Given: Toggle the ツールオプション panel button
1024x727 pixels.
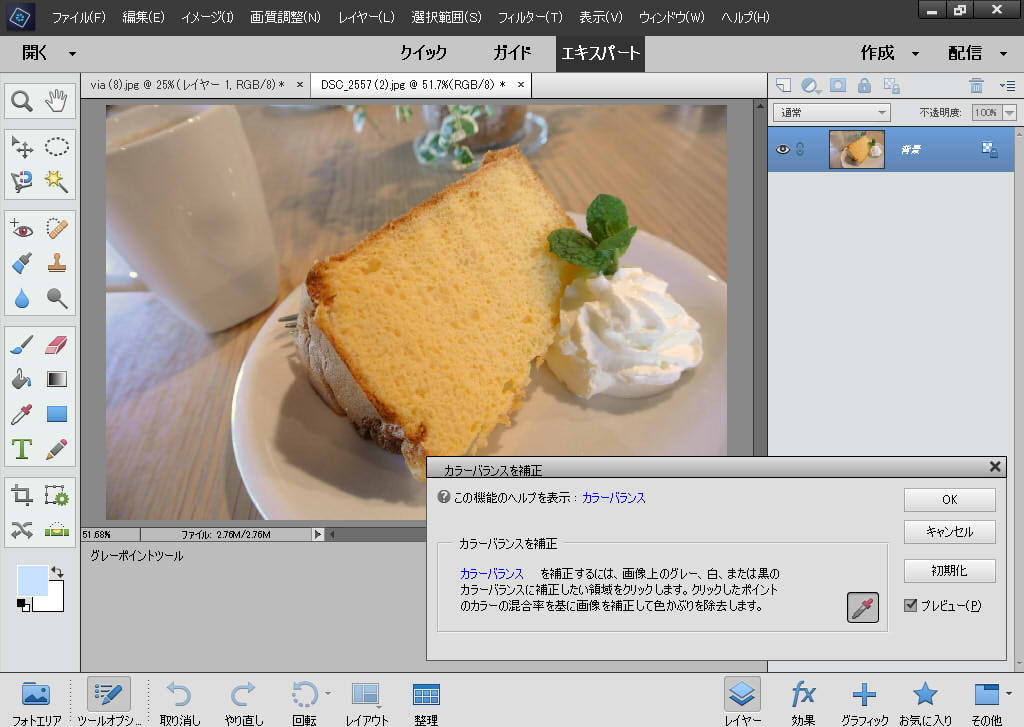Looking at the screenshot, I should point(108,702).
